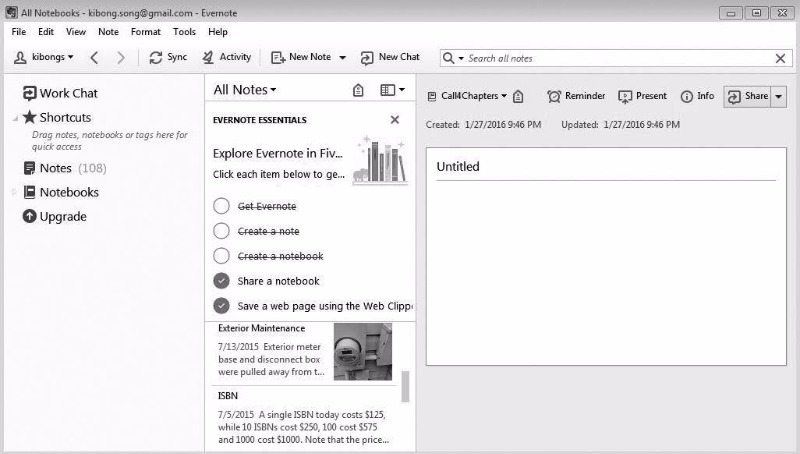Click the tag icon beside Call4Chapters

pos(518,96)
